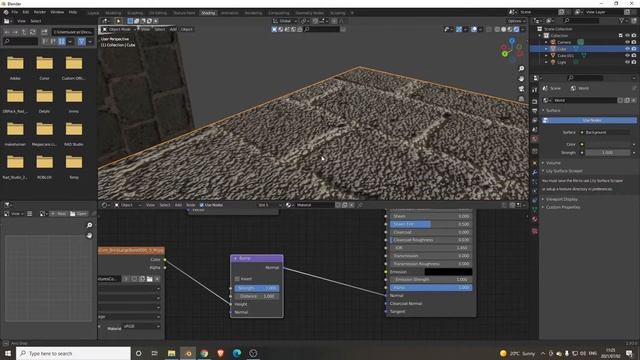Click the image editor zoom icon

[x=89, y=225]
